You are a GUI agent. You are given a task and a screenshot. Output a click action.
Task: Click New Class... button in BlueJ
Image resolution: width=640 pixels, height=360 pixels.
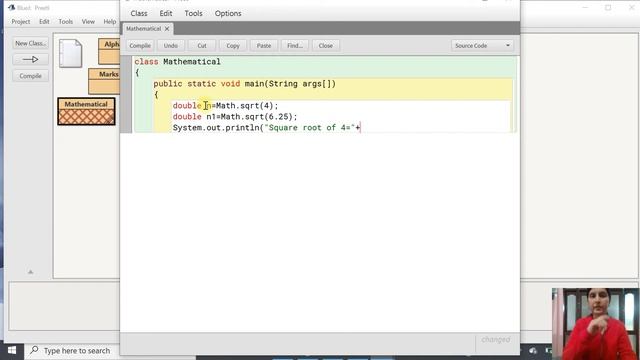pos(31,43)
